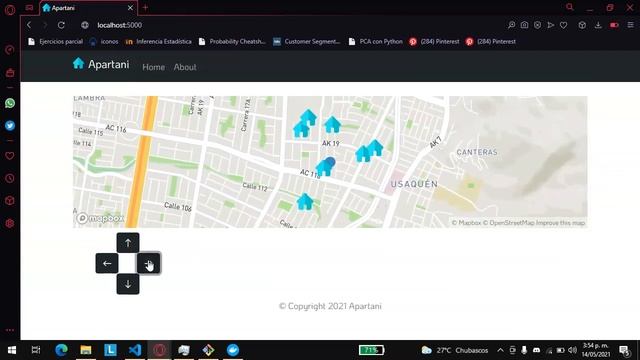Open the Inferencia Estadística bookmark
The width and height of the screenshot is (640, 360).
click(x=158, y=42)
